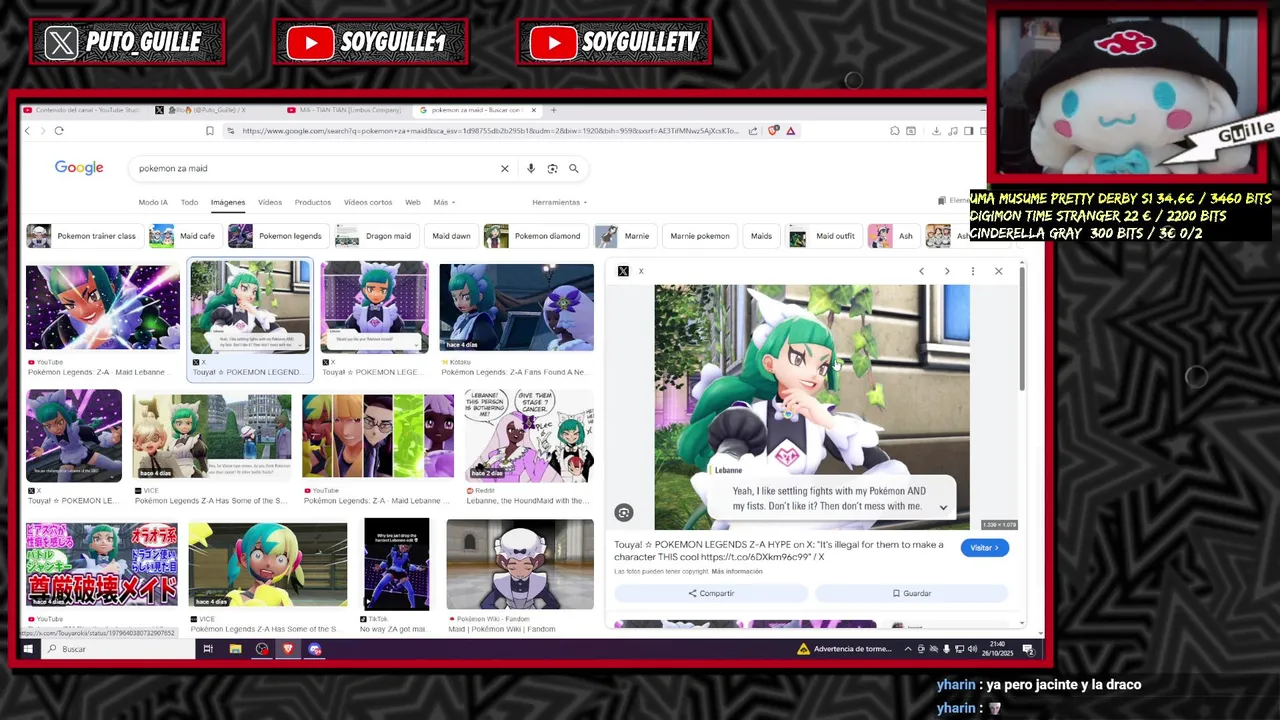Open a new browser tab with plus
The image size is (1280, 720).
point(554,110)
